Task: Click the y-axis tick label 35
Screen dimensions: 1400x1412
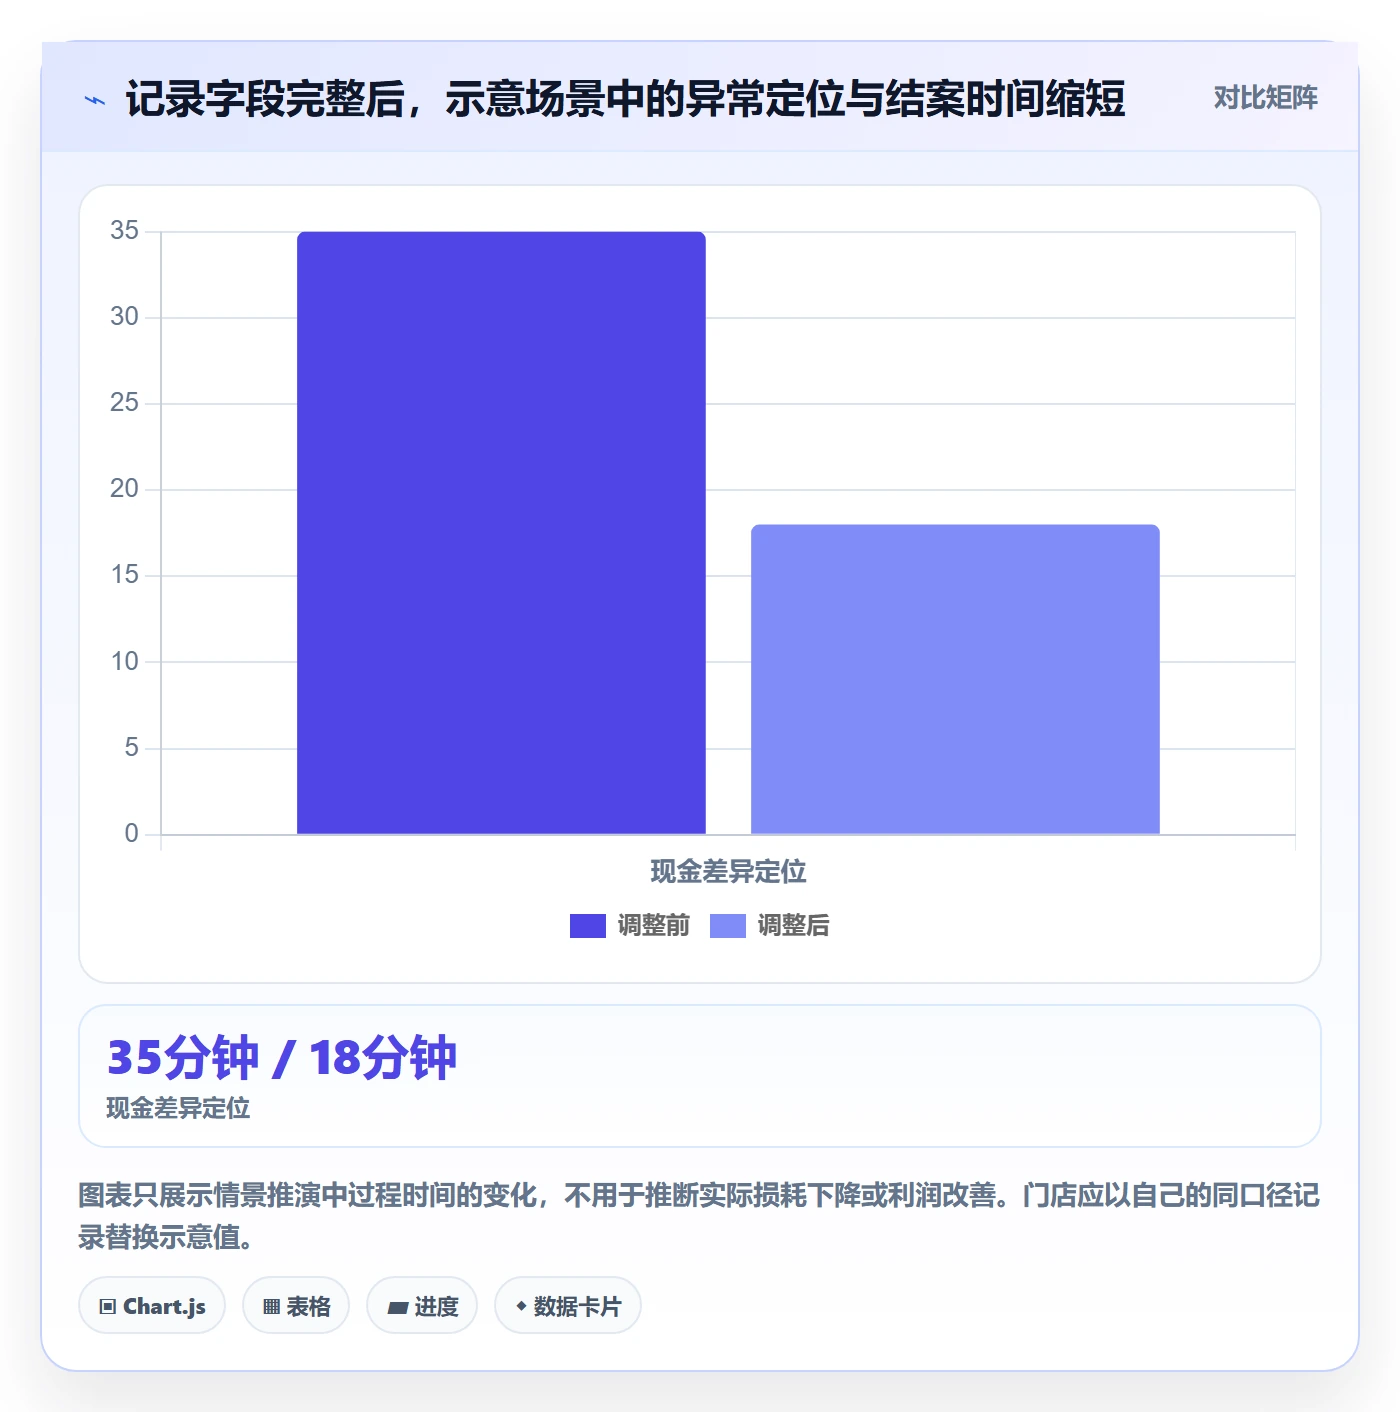Action: [124, 231]
